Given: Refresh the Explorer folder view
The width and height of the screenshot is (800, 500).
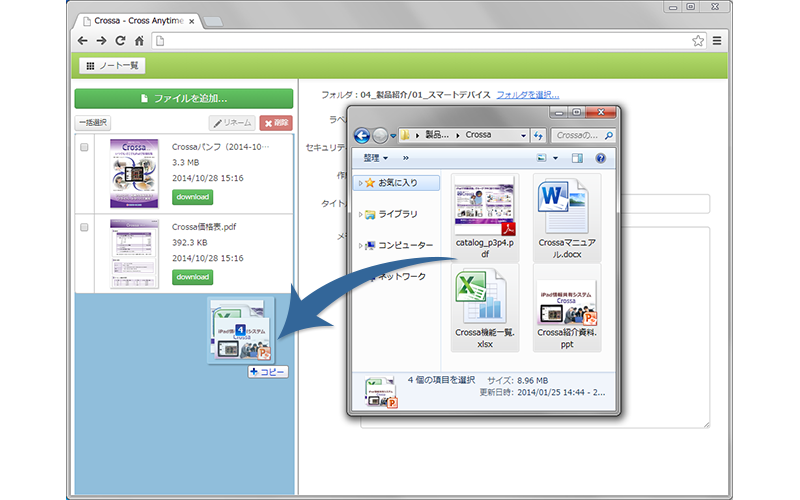Looking at the screenshot, I should click(x=538, y=135).
